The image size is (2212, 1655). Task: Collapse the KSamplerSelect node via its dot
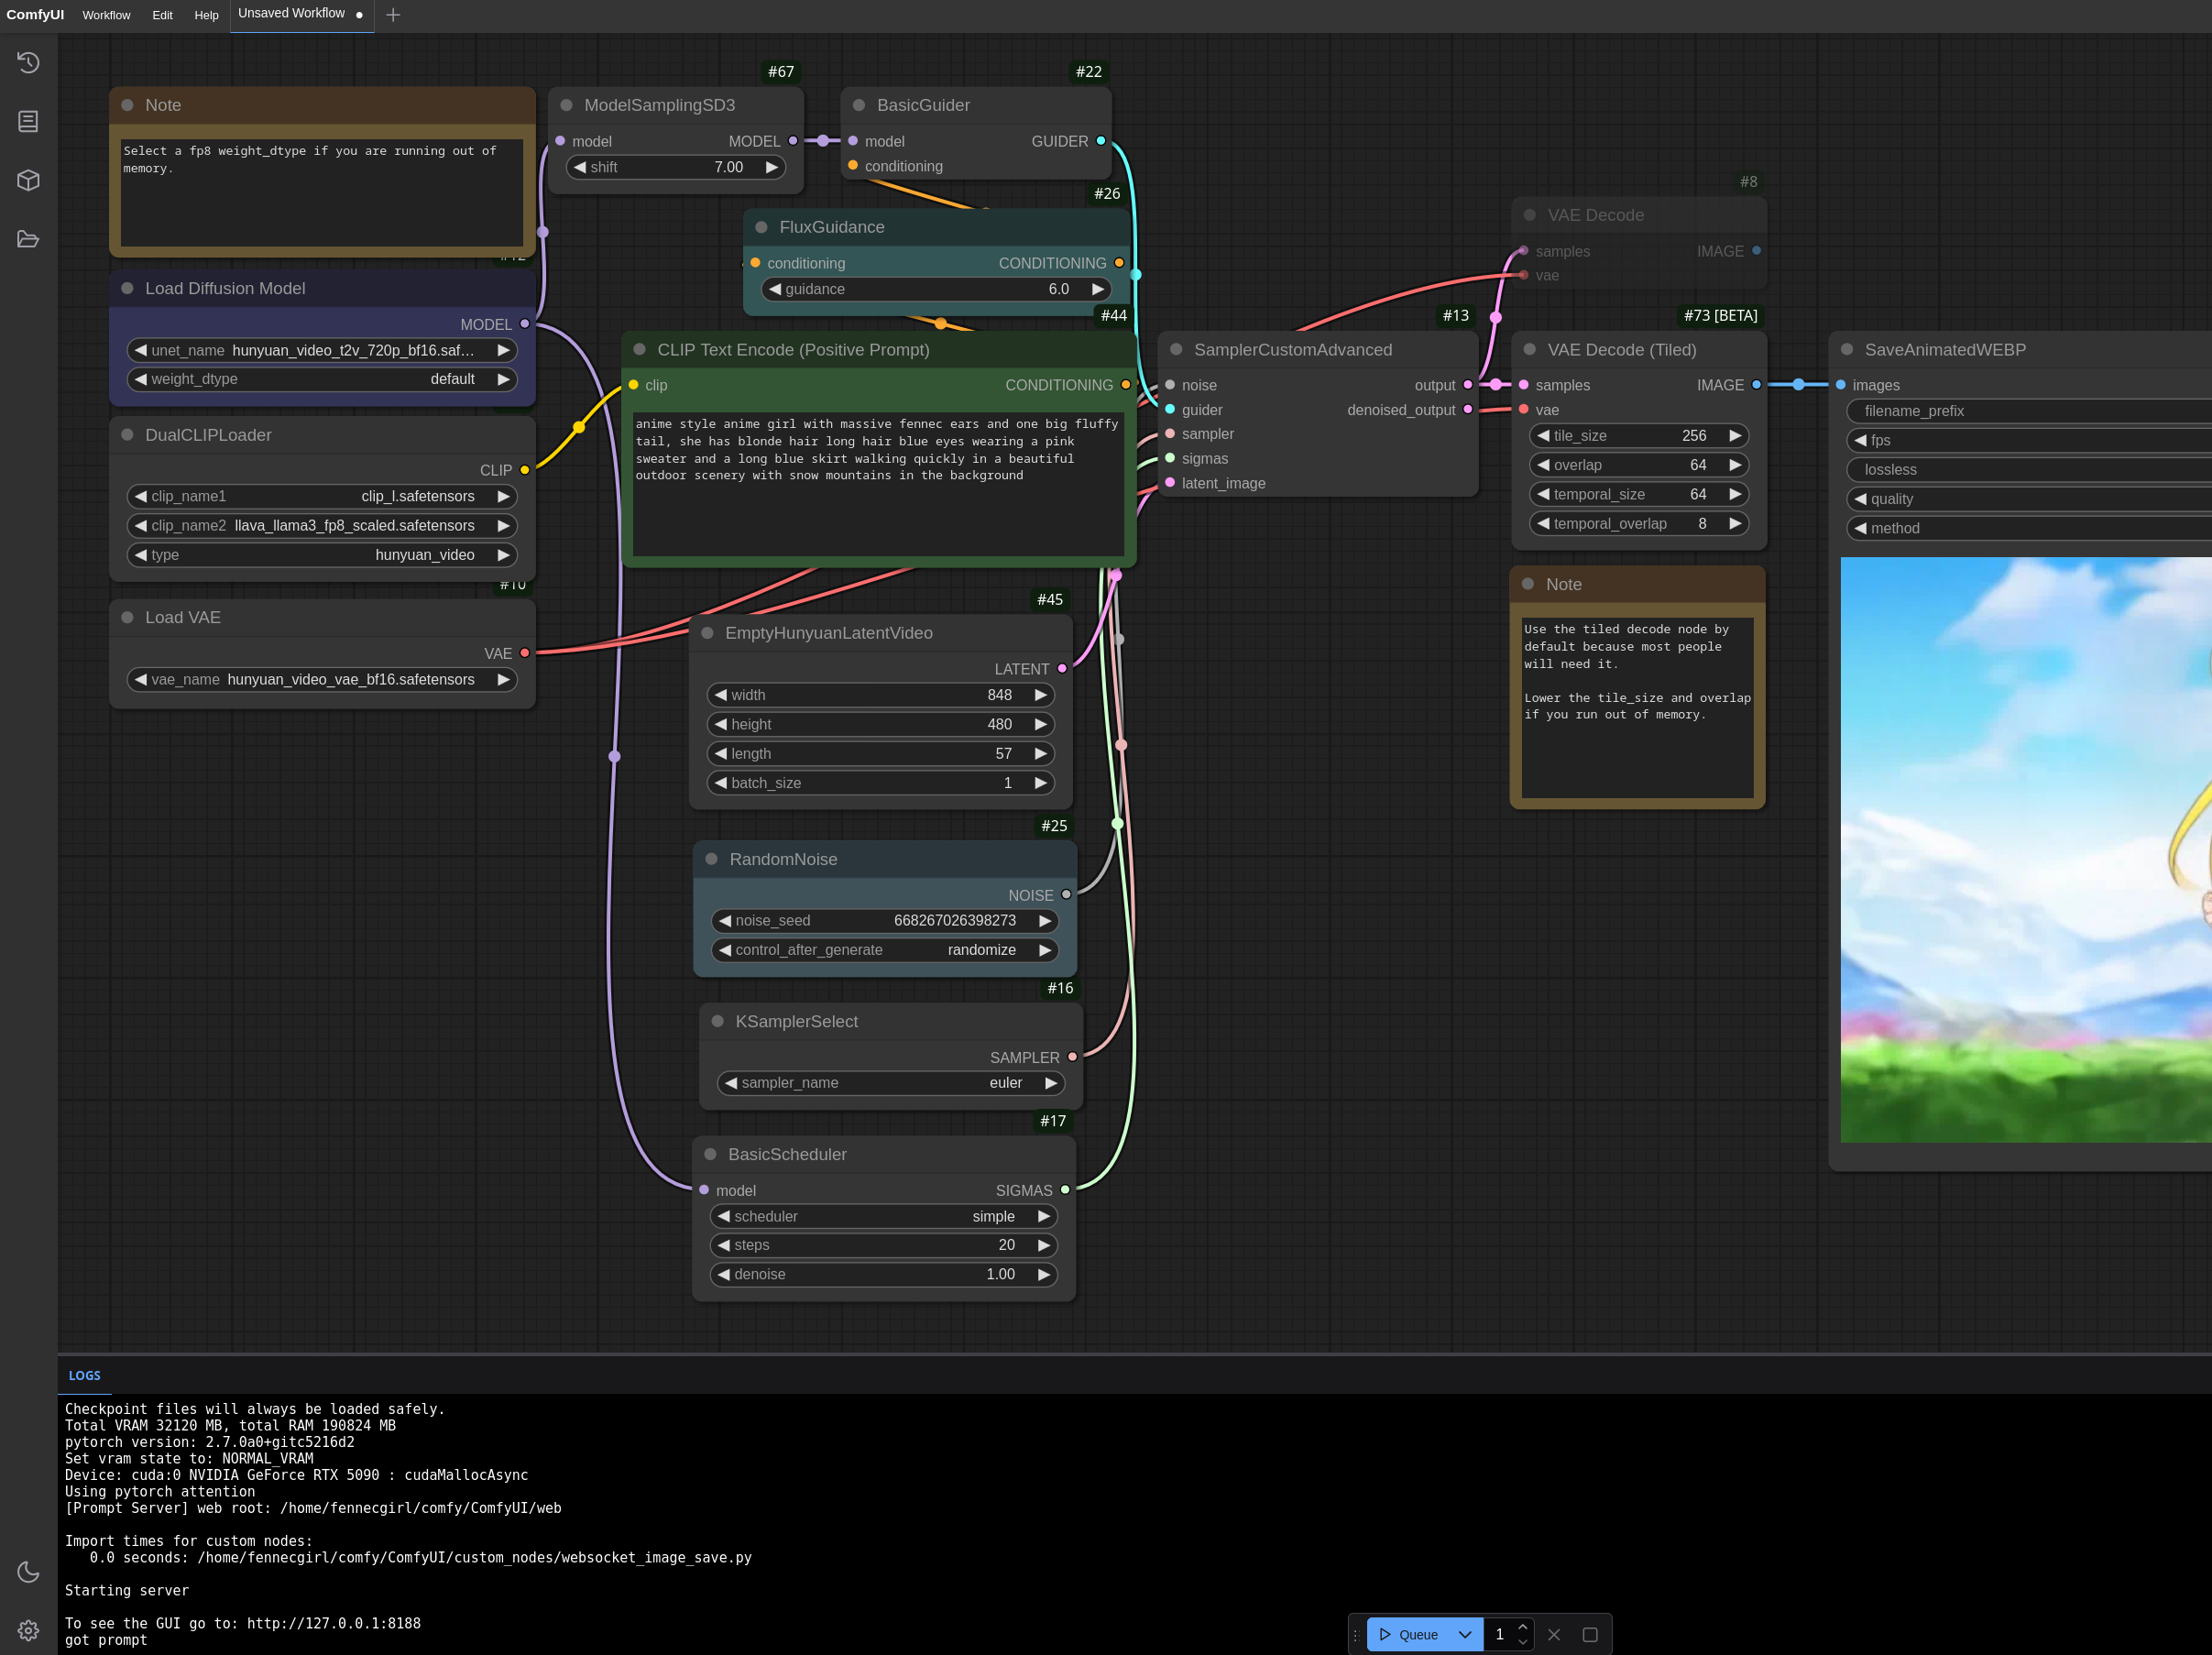click(x=717, y=1021)
